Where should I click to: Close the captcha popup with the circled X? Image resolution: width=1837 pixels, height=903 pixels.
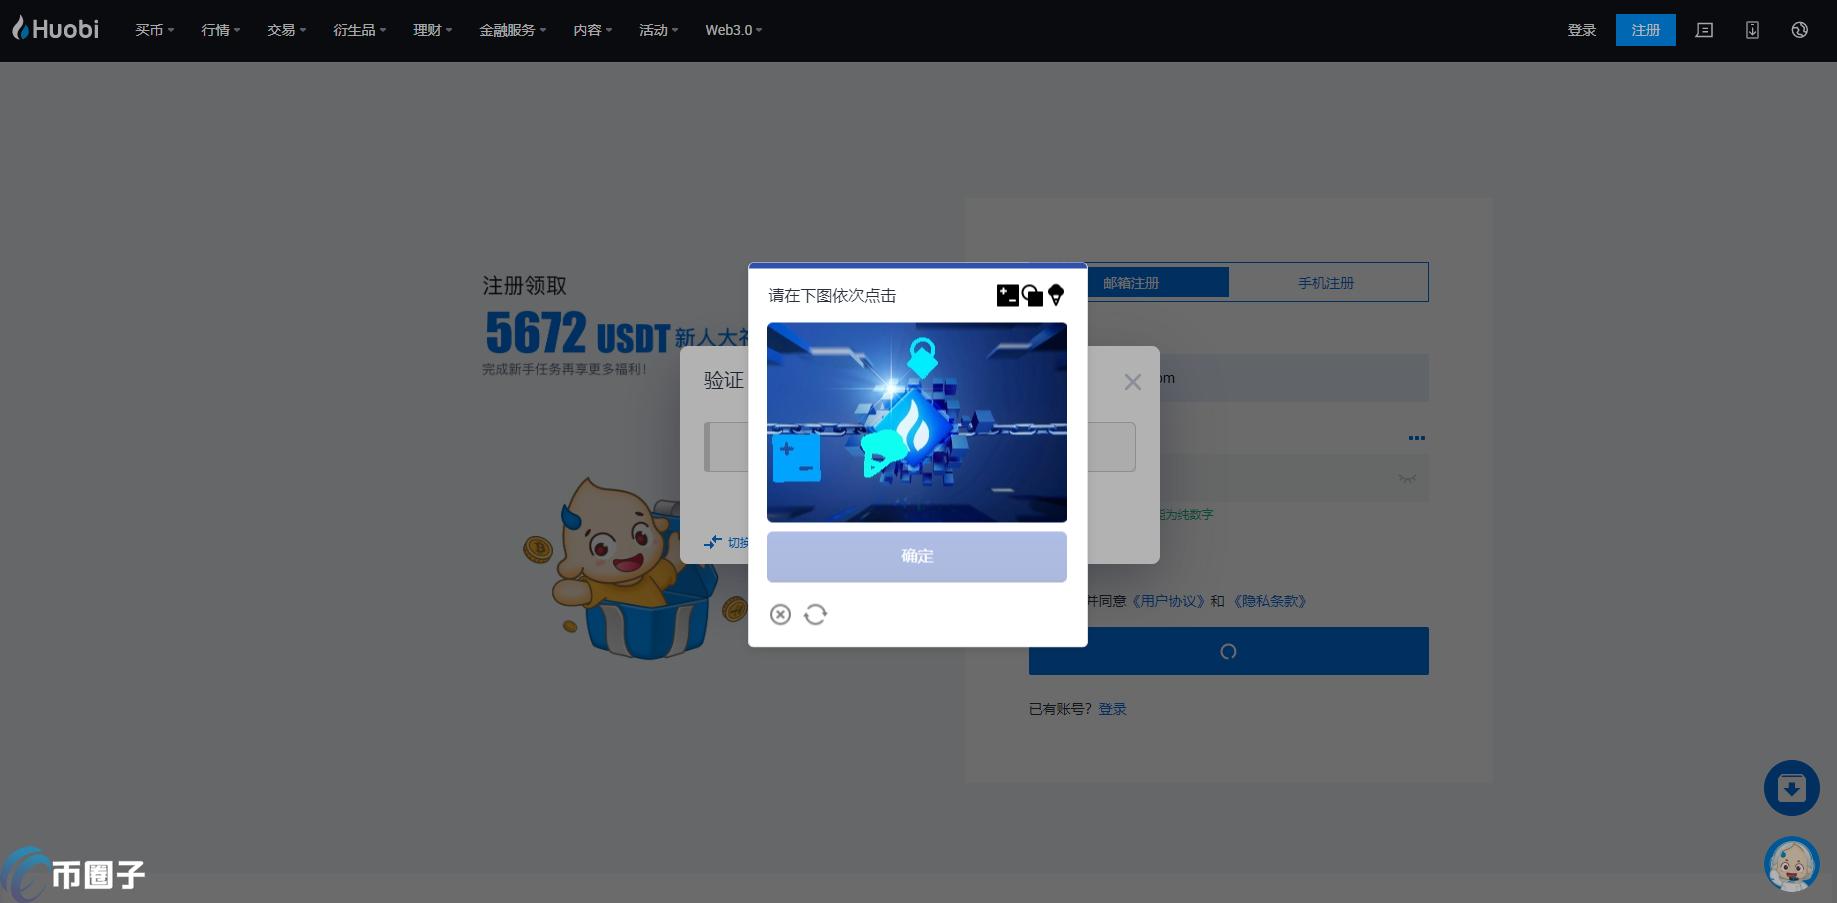coord(780,614)
